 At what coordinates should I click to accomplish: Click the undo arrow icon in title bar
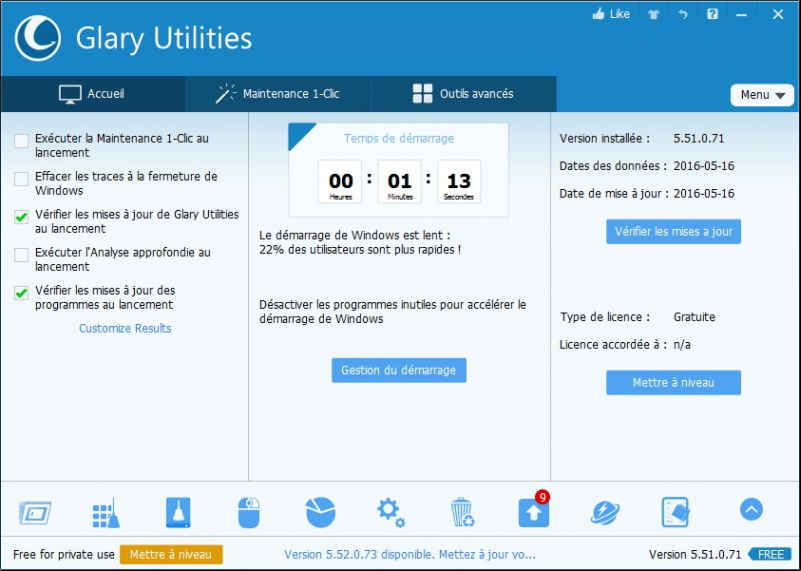(683, 14)
